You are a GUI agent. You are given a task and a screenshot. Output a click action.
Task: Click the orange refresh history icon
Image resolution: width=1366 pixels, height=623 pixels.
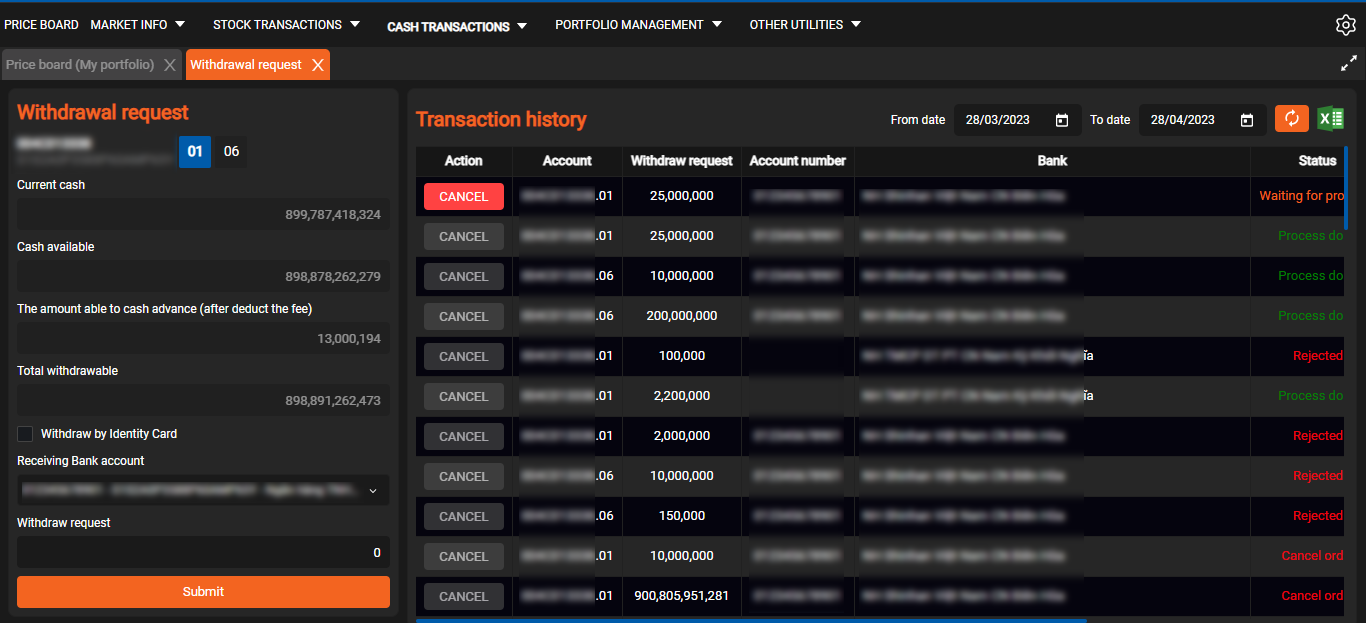click(1291, 119)
